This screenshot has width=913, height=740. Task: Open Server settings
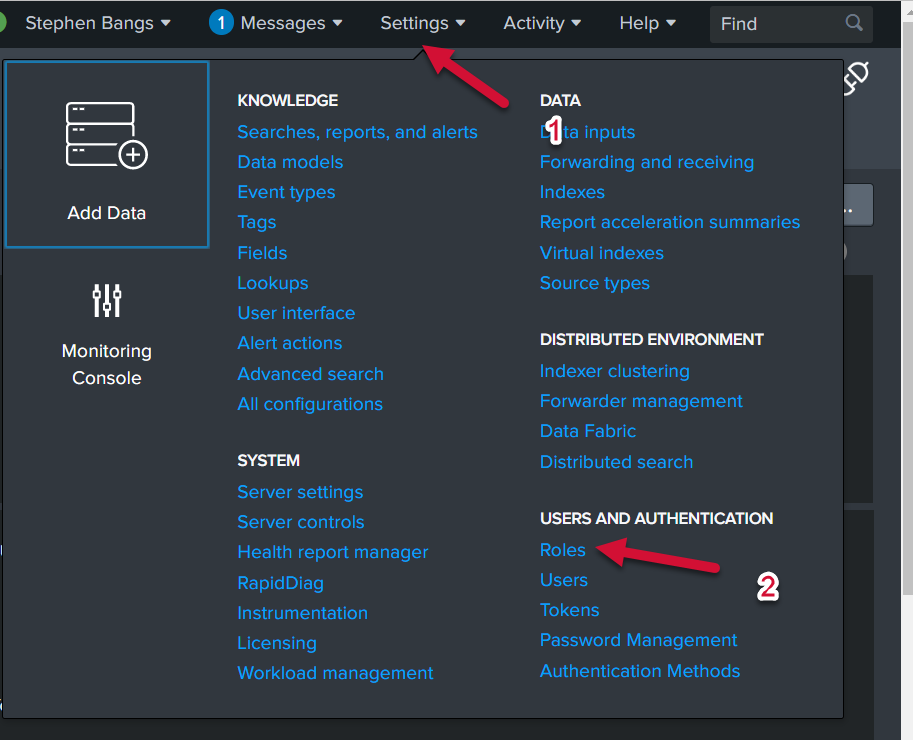click(300, 492)
